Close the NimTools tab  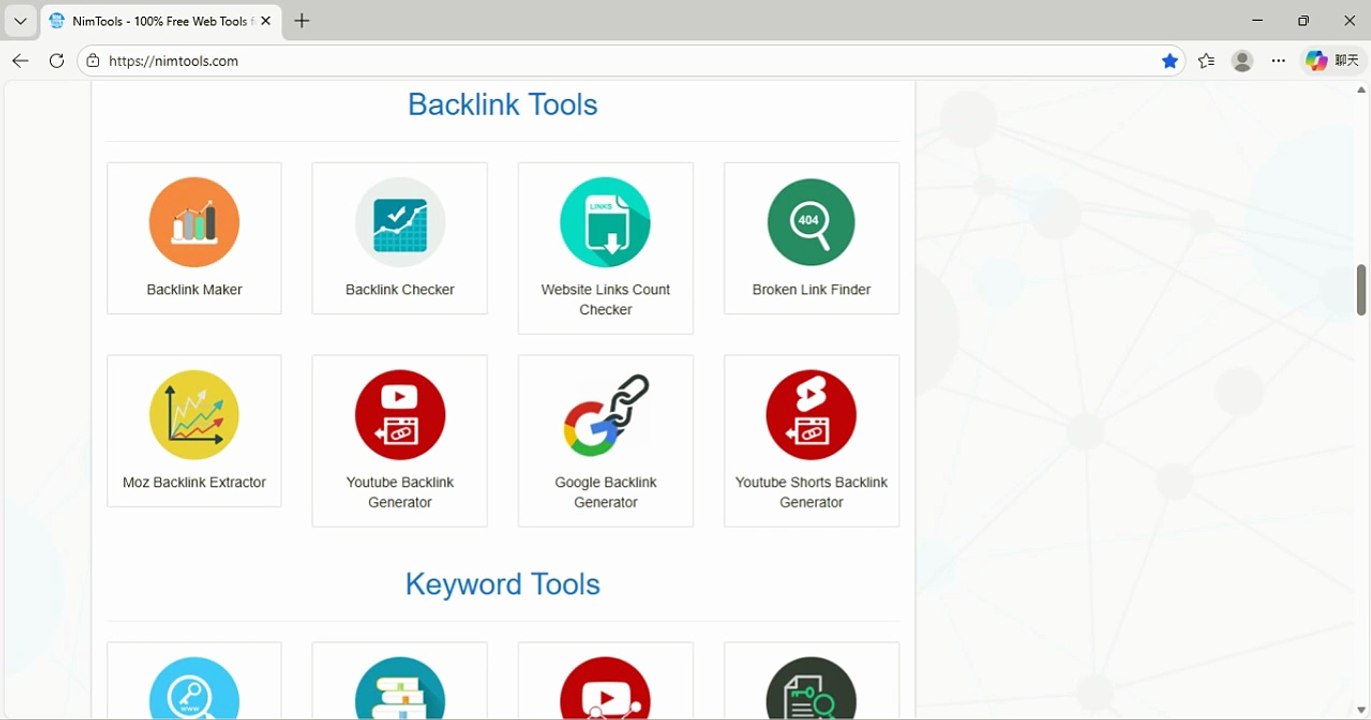click(x=266, y=21)
